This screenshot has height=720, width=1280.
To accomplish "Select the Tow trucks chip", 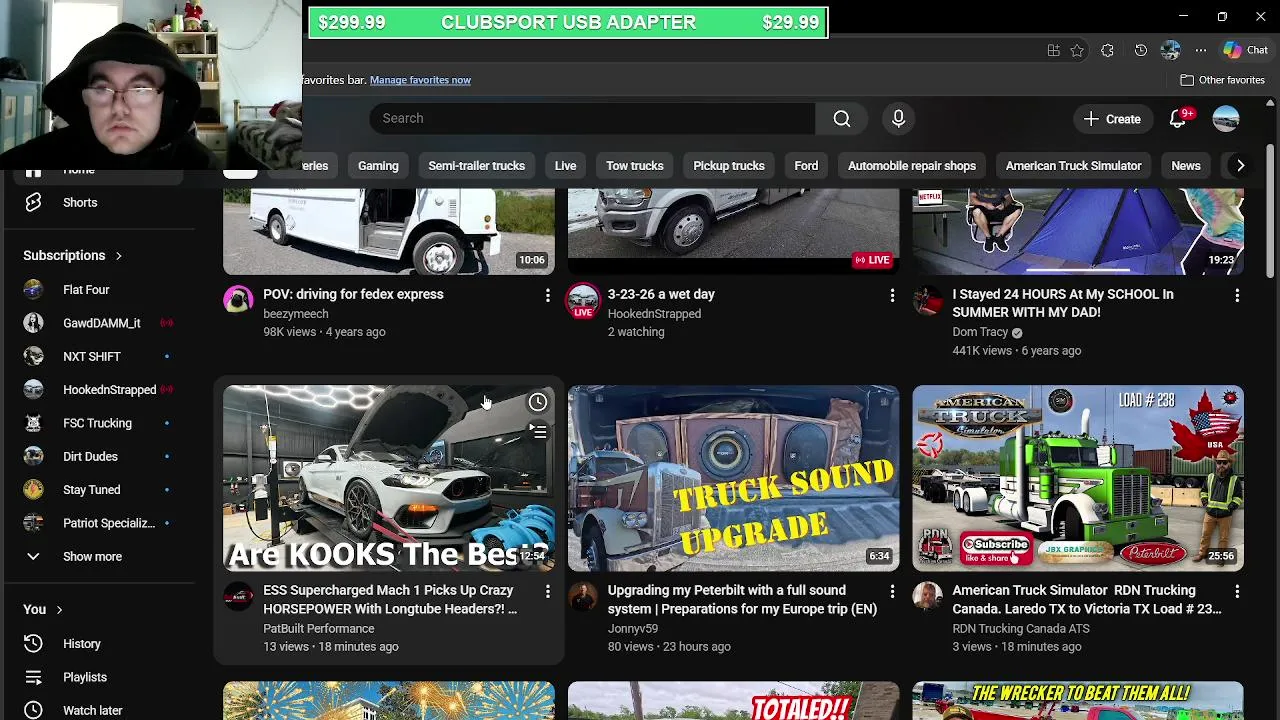I will tap(634, 166).
